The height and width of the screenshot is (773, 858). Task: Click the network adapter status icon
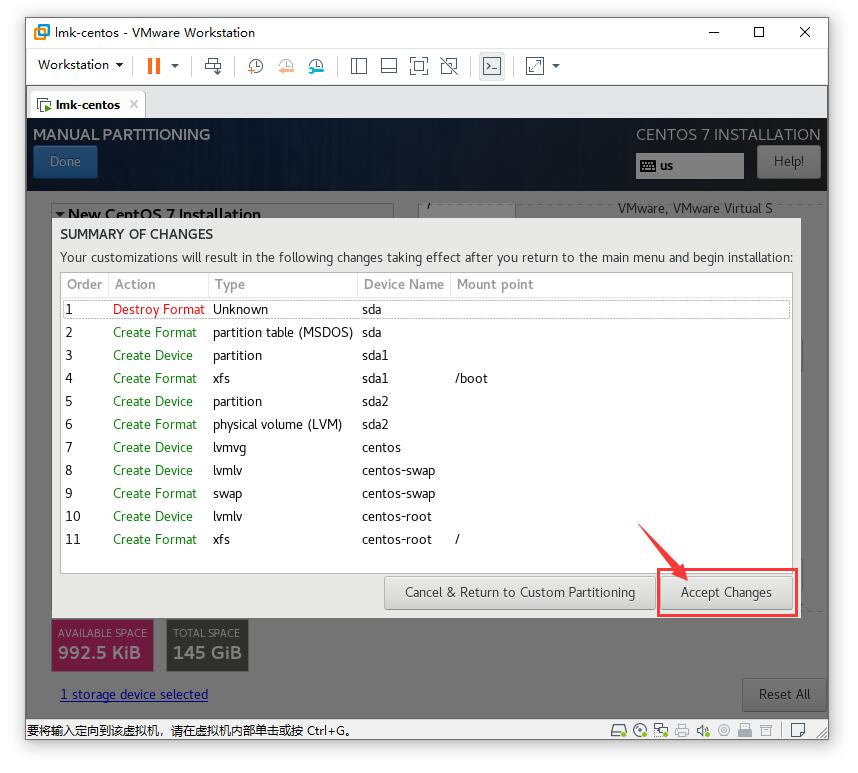pos(661,730)
